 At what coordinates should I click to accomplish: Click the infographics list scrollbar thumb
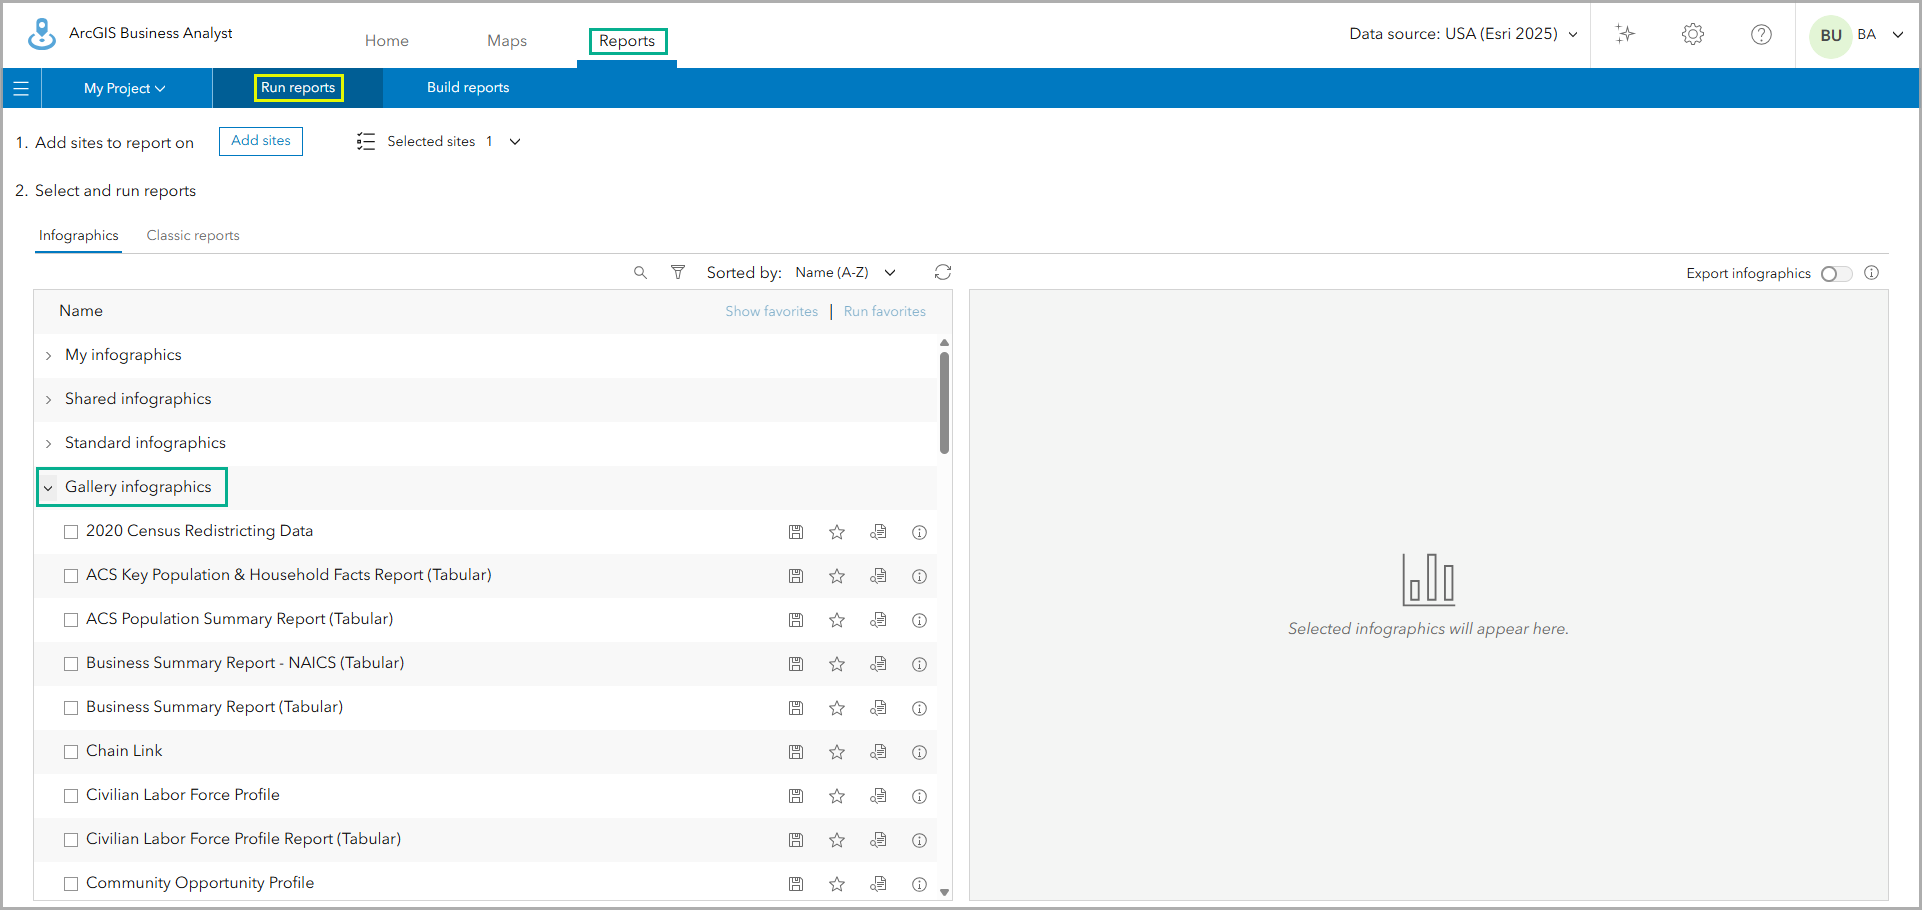coord(944,403)
